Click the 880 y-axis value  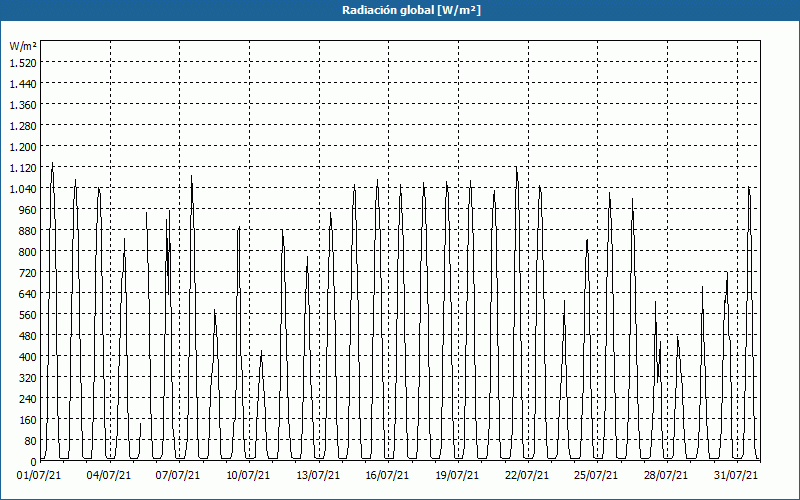coord(28,231)
